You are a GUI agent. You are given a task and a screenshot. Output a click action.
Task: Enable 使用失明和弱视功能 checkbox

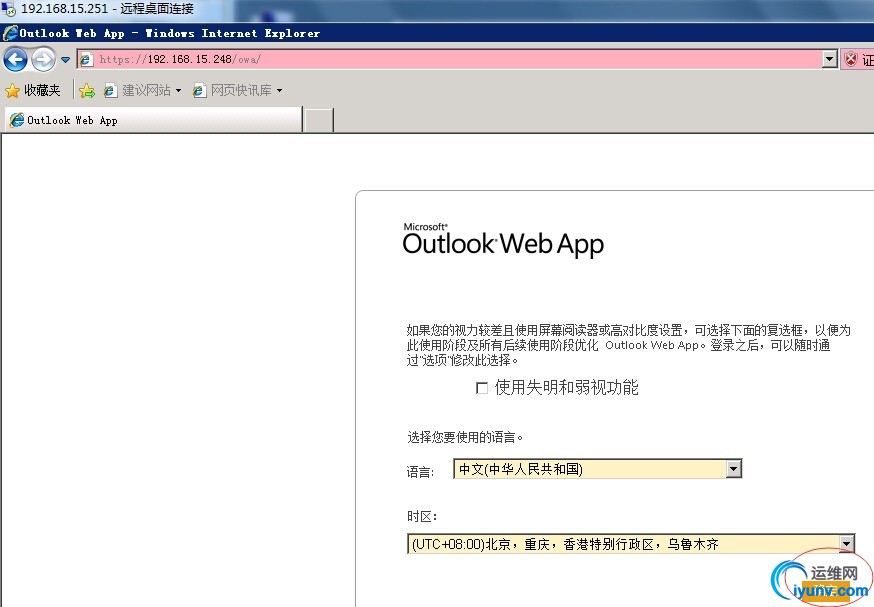tap(482, 387)
